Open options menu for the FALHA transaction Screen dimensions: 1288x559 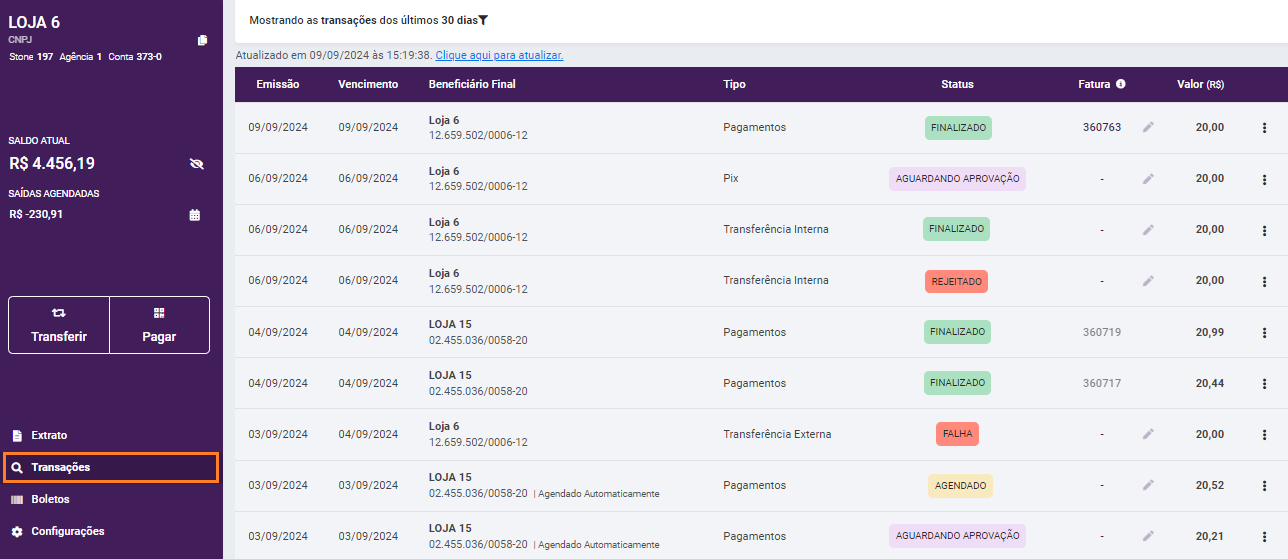click(1264, 434)
